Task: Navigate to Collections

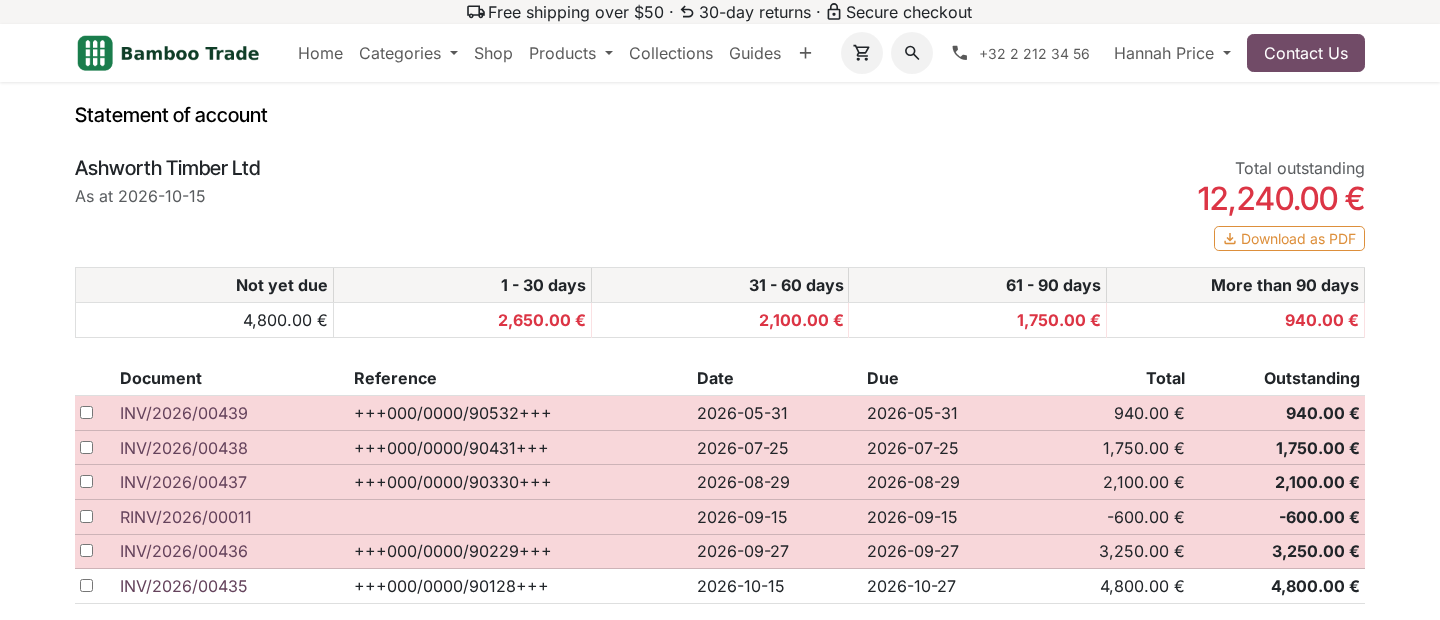Action: pos(671,53)
